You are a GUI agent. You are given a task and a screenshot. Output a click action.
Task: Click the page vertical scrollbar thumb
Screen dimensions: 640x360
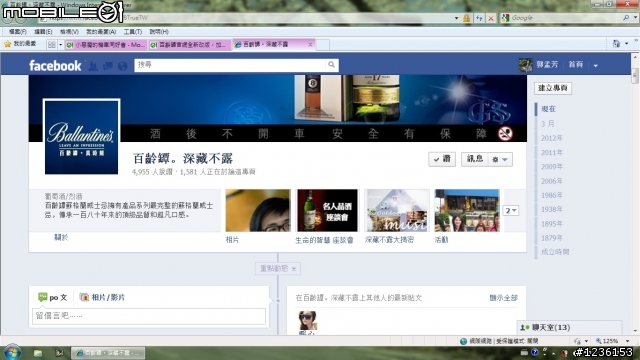635,76
